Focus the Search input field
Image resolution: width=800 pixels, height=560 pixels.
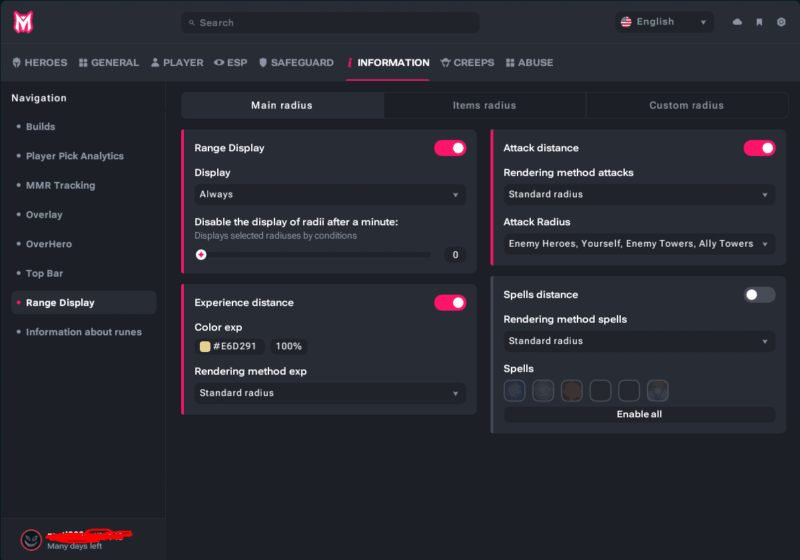click(x=330, y=22)
